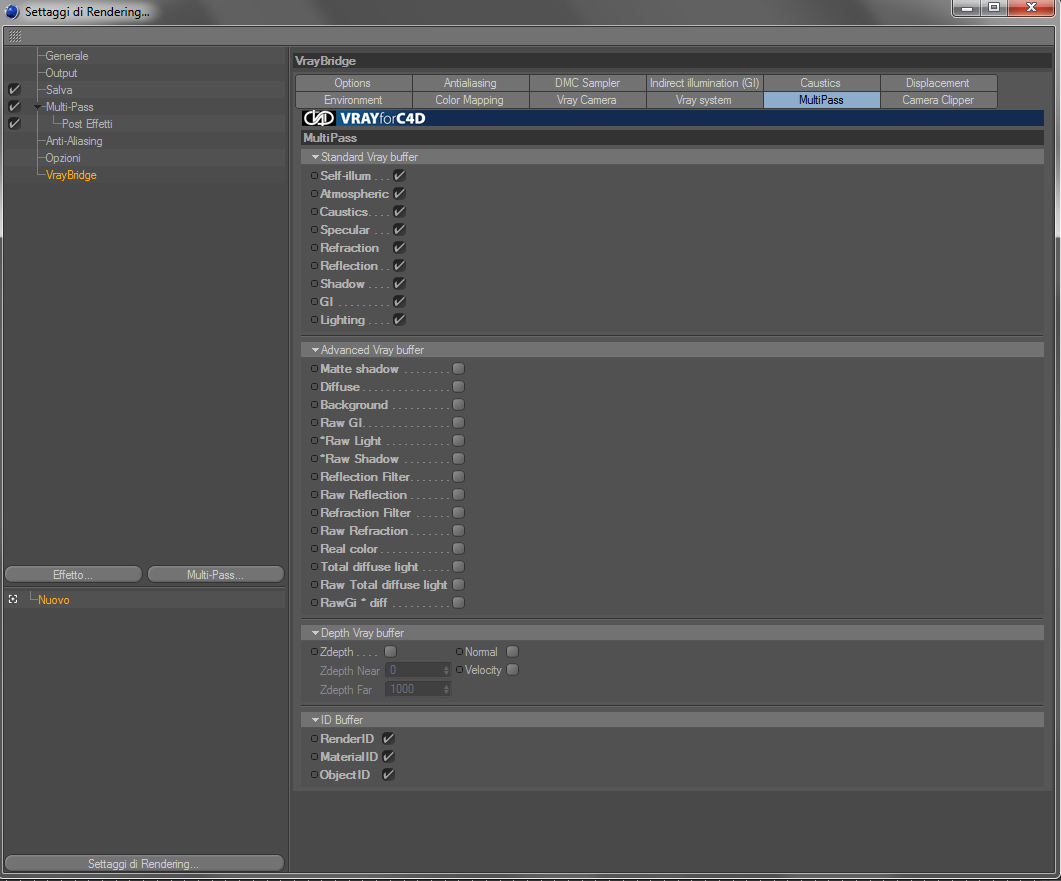The height and width of the screenshot is (881, 1061).
Task: Click the grid grip icon below the title bar
Action: 15,36
